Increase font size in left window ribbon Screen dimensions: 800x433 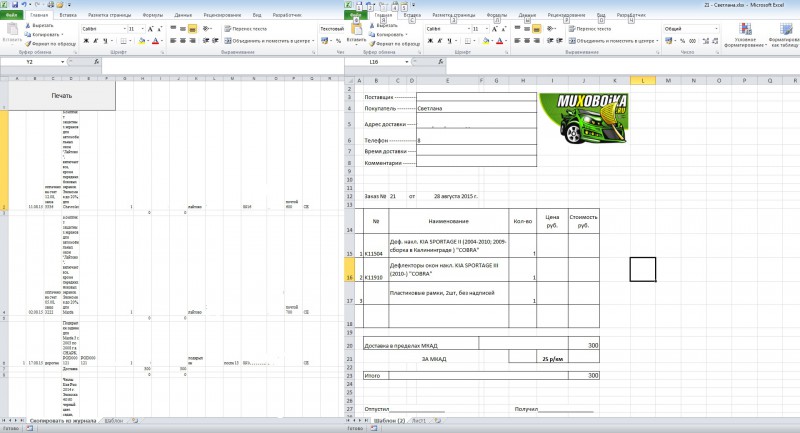[151, 29]
